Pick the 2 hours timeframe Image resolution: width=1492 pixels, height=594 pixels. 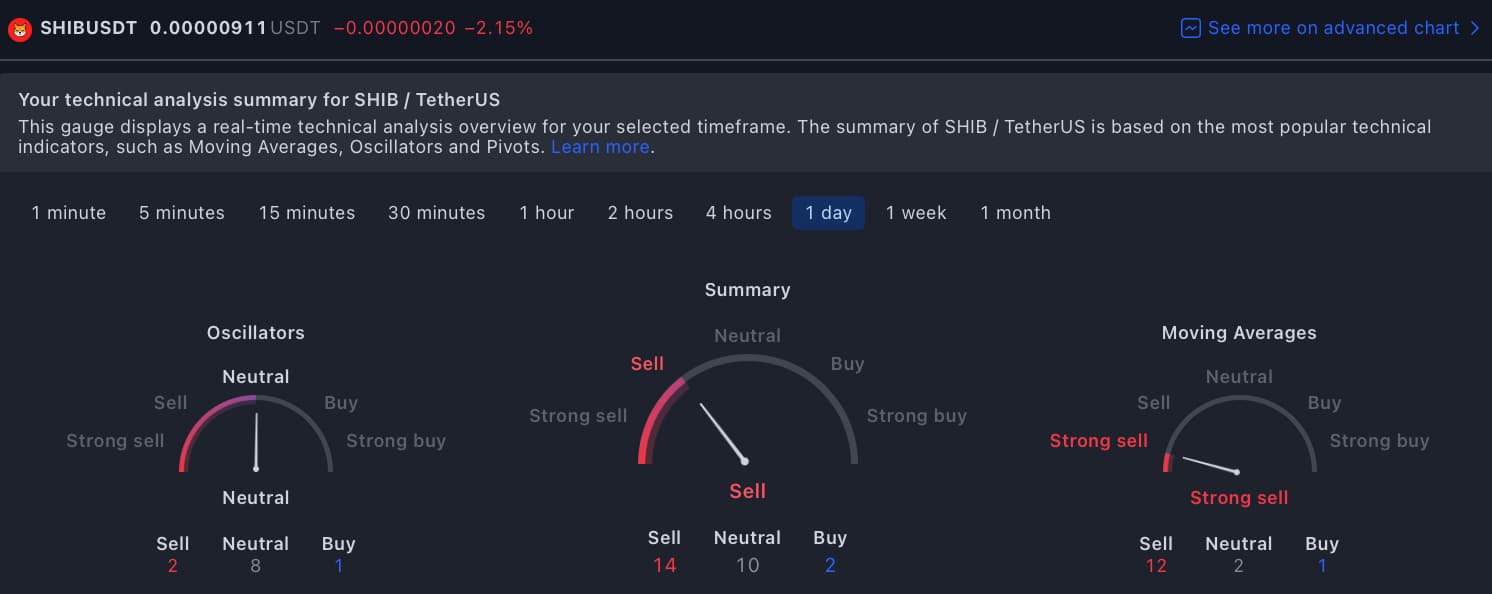click(x=640, y=213)
